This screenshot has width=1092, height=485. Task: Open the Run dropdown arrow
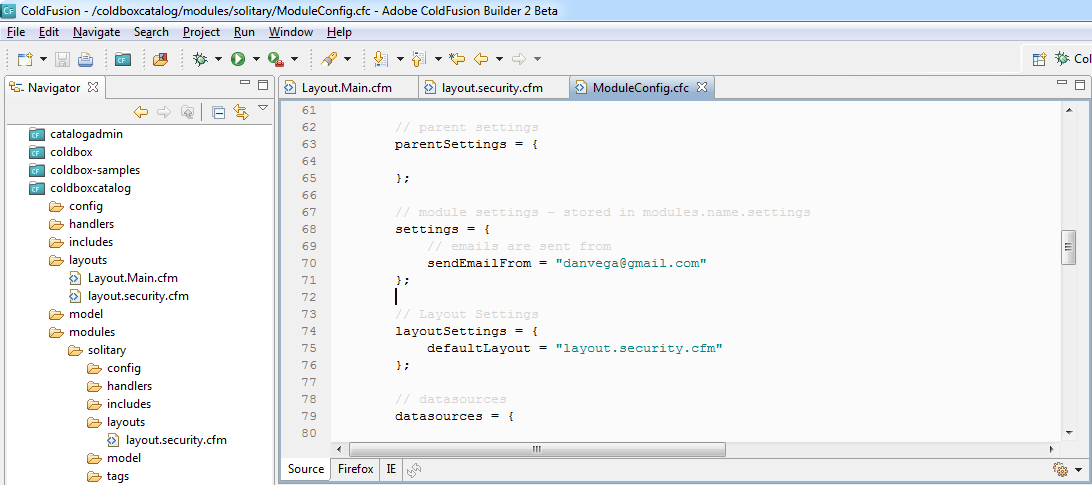point(256,60)
